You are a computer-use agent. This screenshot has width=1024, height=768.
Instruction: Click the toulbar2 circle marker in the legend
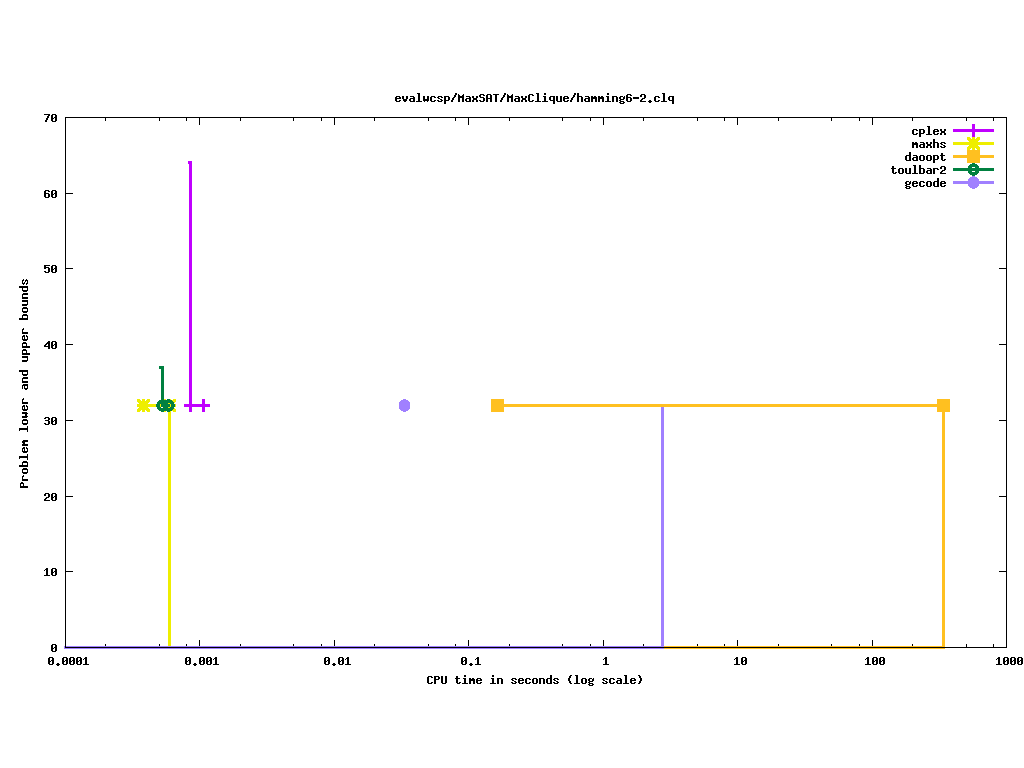[973, 170]
